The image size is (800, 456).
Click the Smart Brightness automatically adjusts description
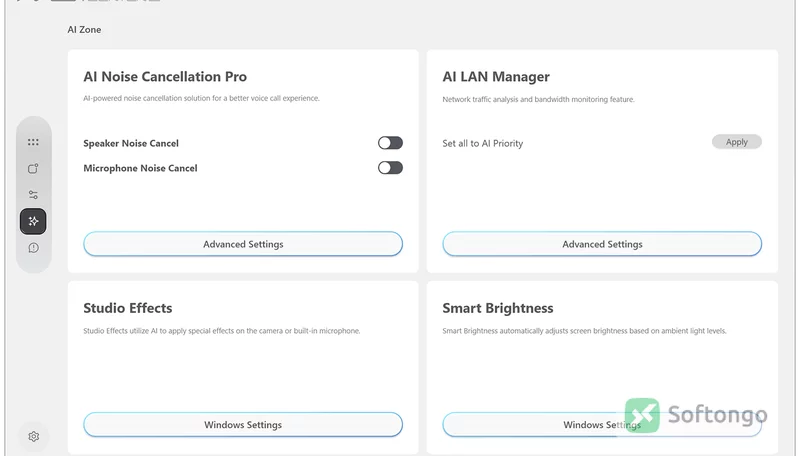(x=584, y=331)
